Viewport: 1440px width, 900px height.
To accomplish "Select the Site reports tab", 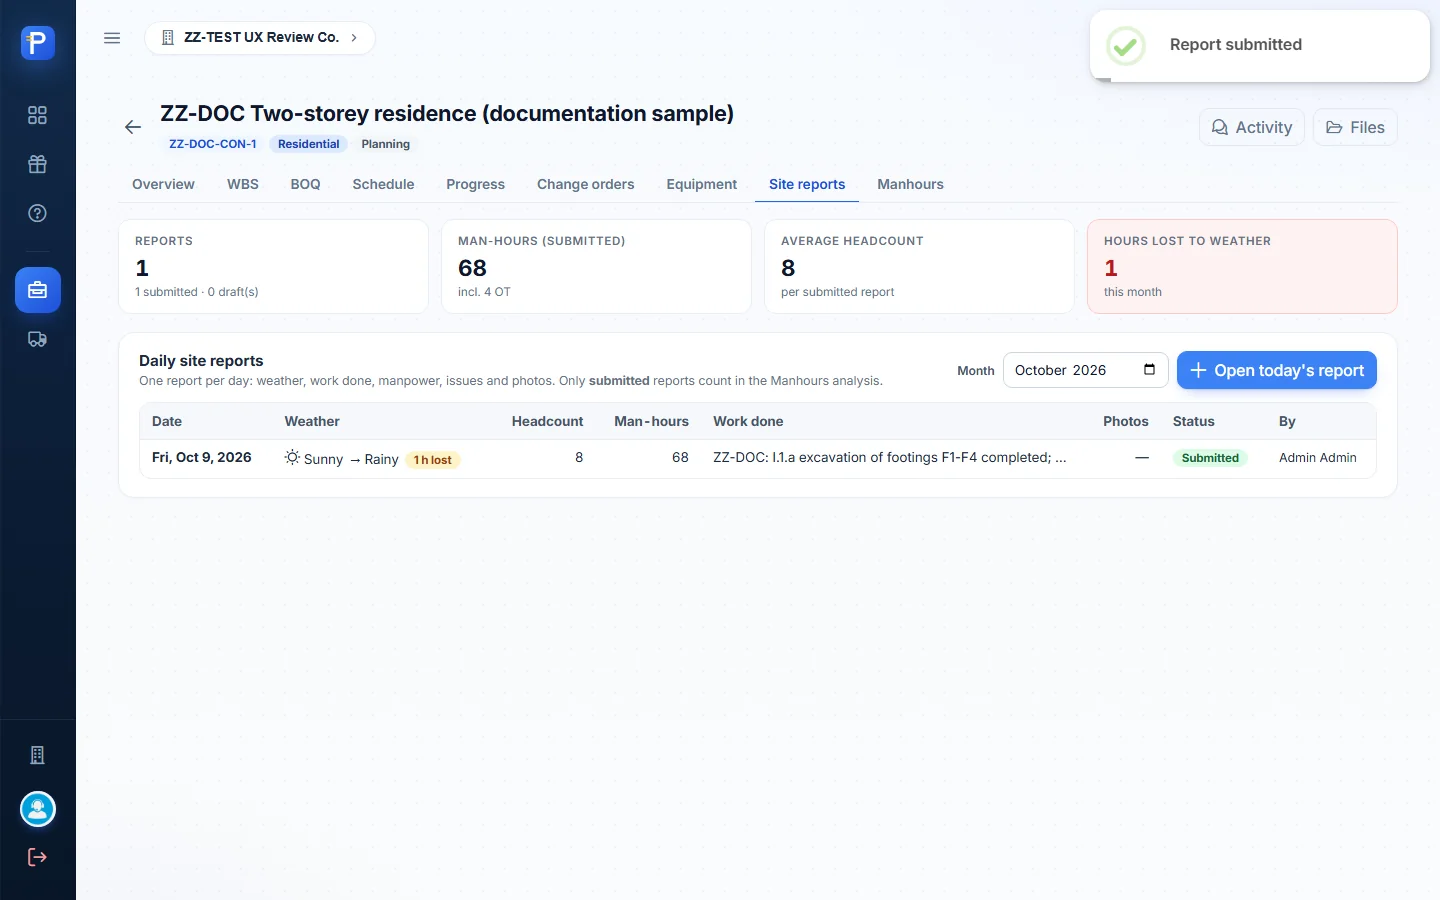I will coord(807,184).
